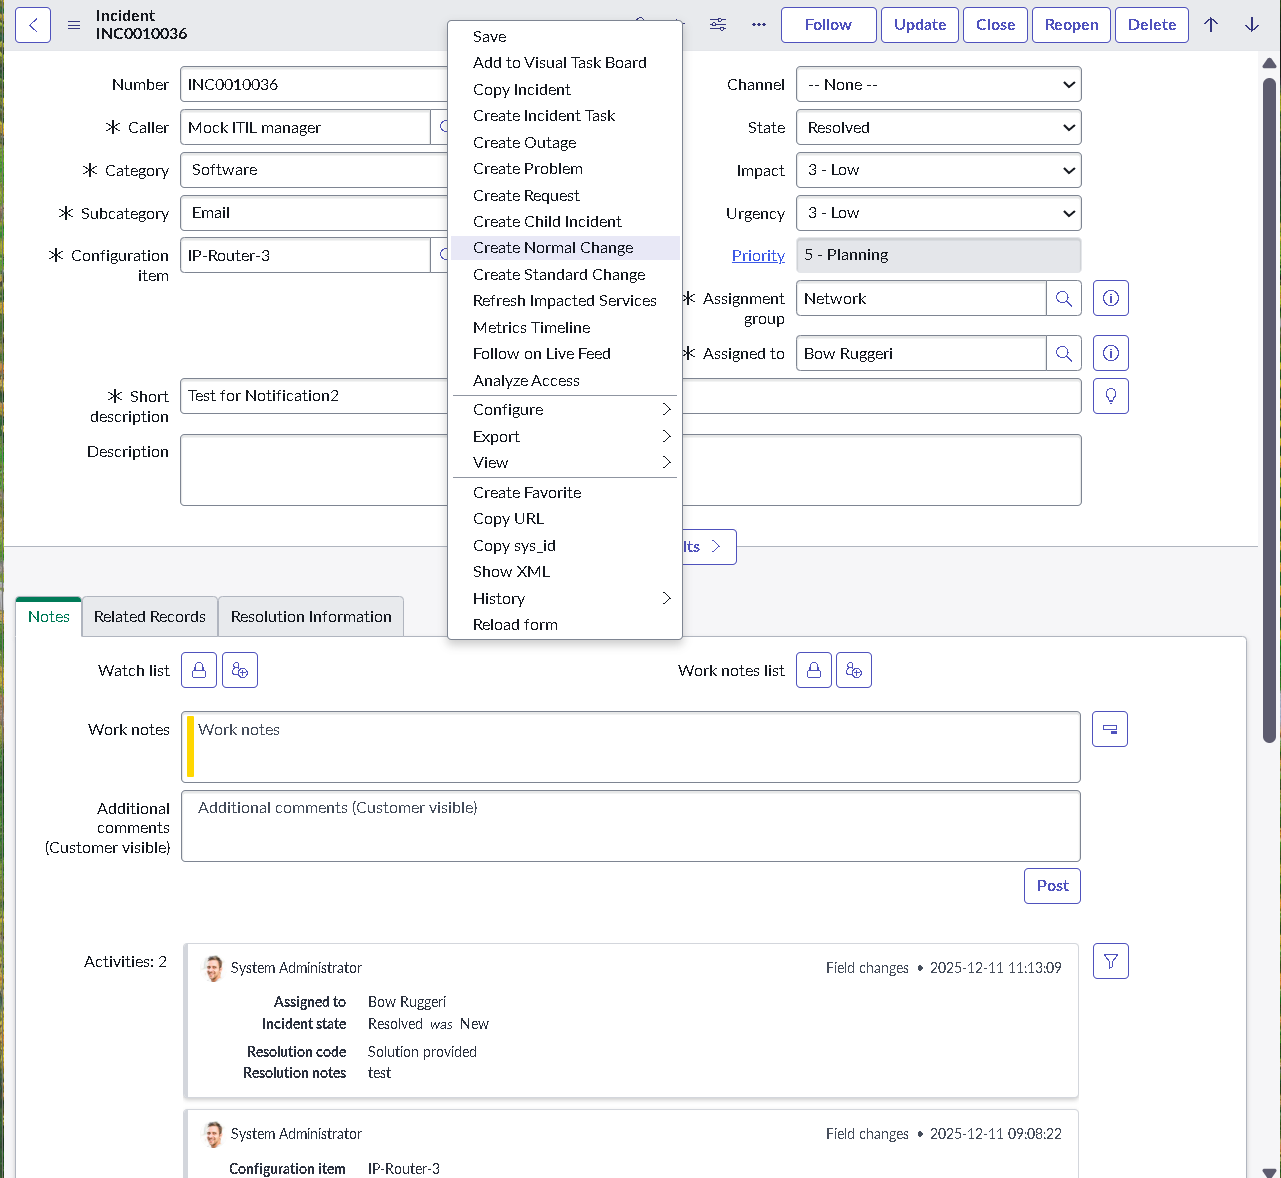The height and width of the screenshot is (1178, 1281).
Task: Click the Reopen button
Action: click(1071, 25)
